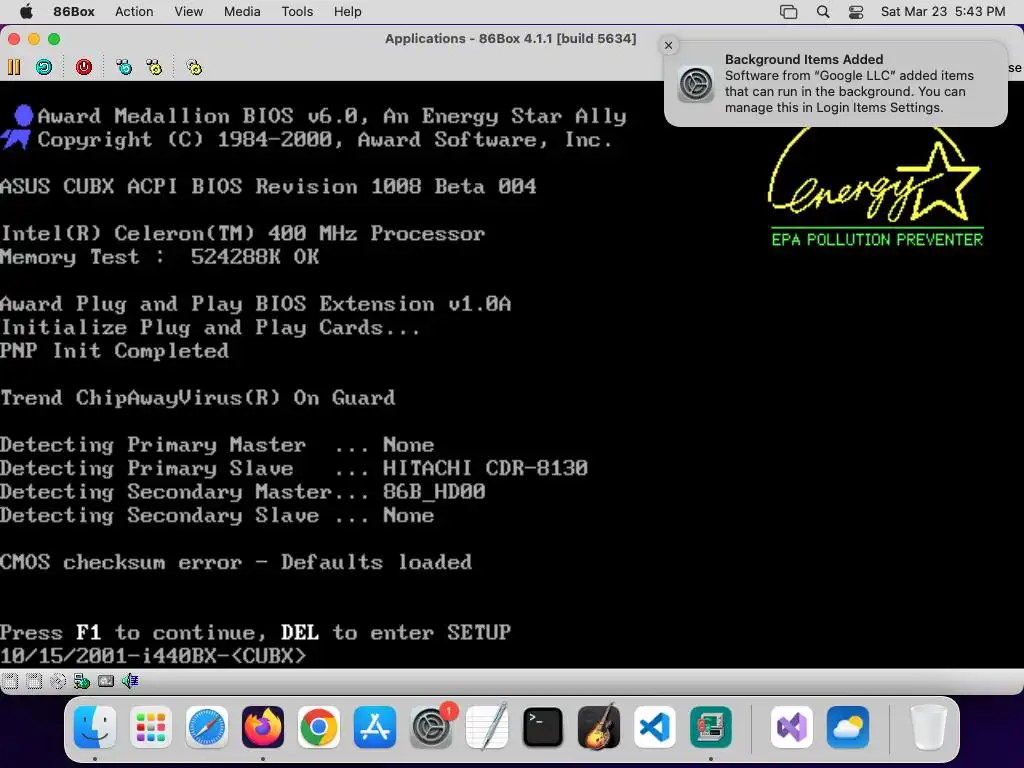Click the window title 'Applications - 86Box 4.1.1'
1024x768 pixels.
point(510,39)
